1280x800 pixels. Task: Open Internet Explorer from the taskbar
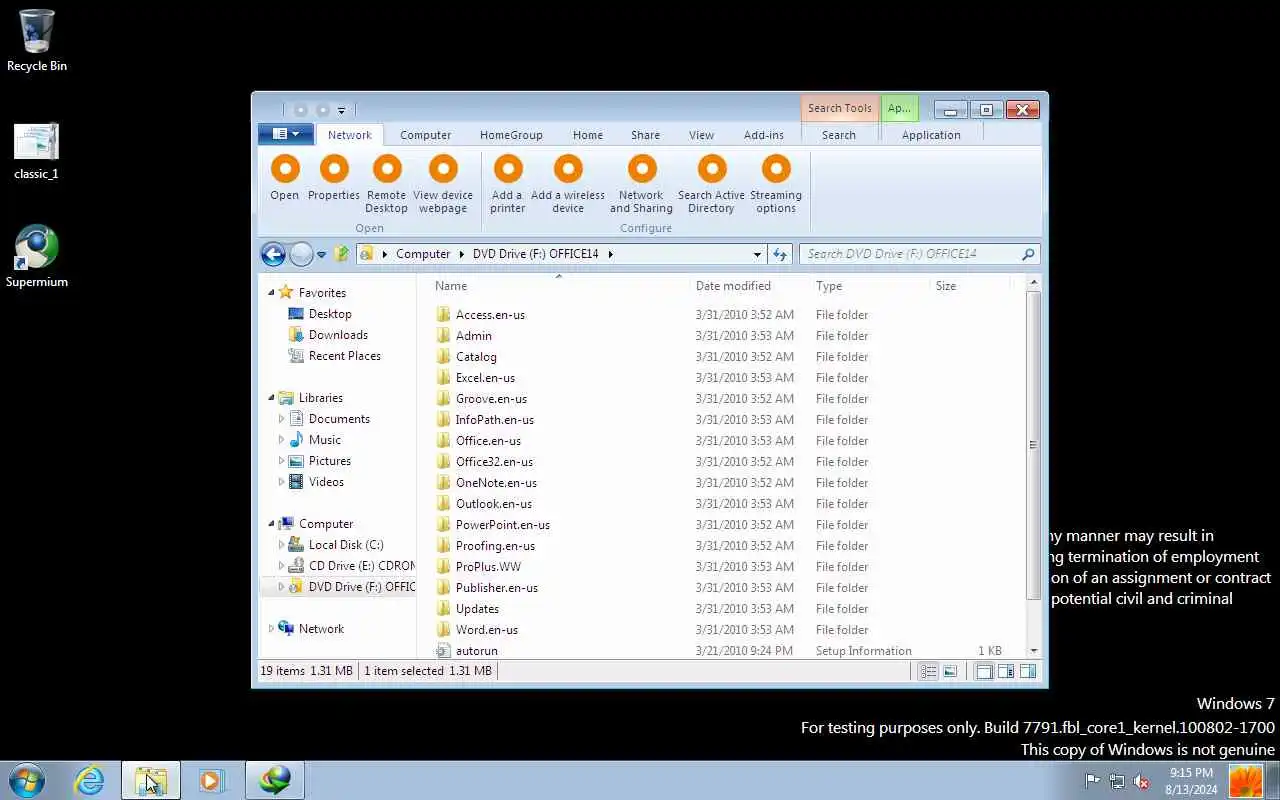pyautogui.click(x=90, y=780)
